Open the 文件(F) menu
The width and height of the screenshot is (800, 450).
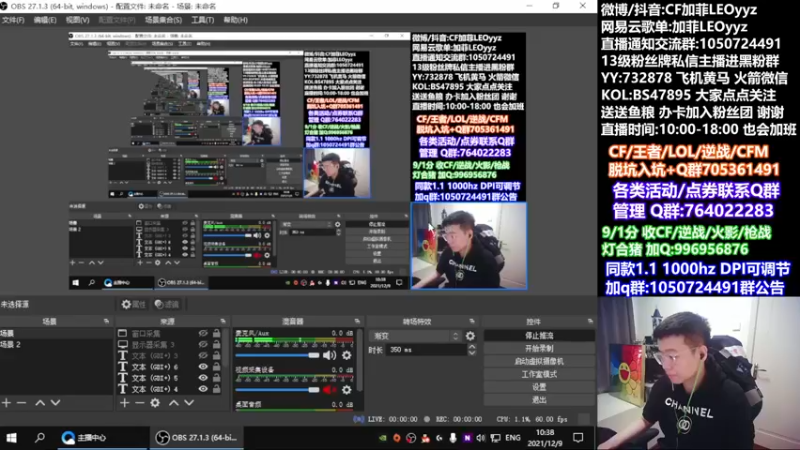[x=13, y=20]
